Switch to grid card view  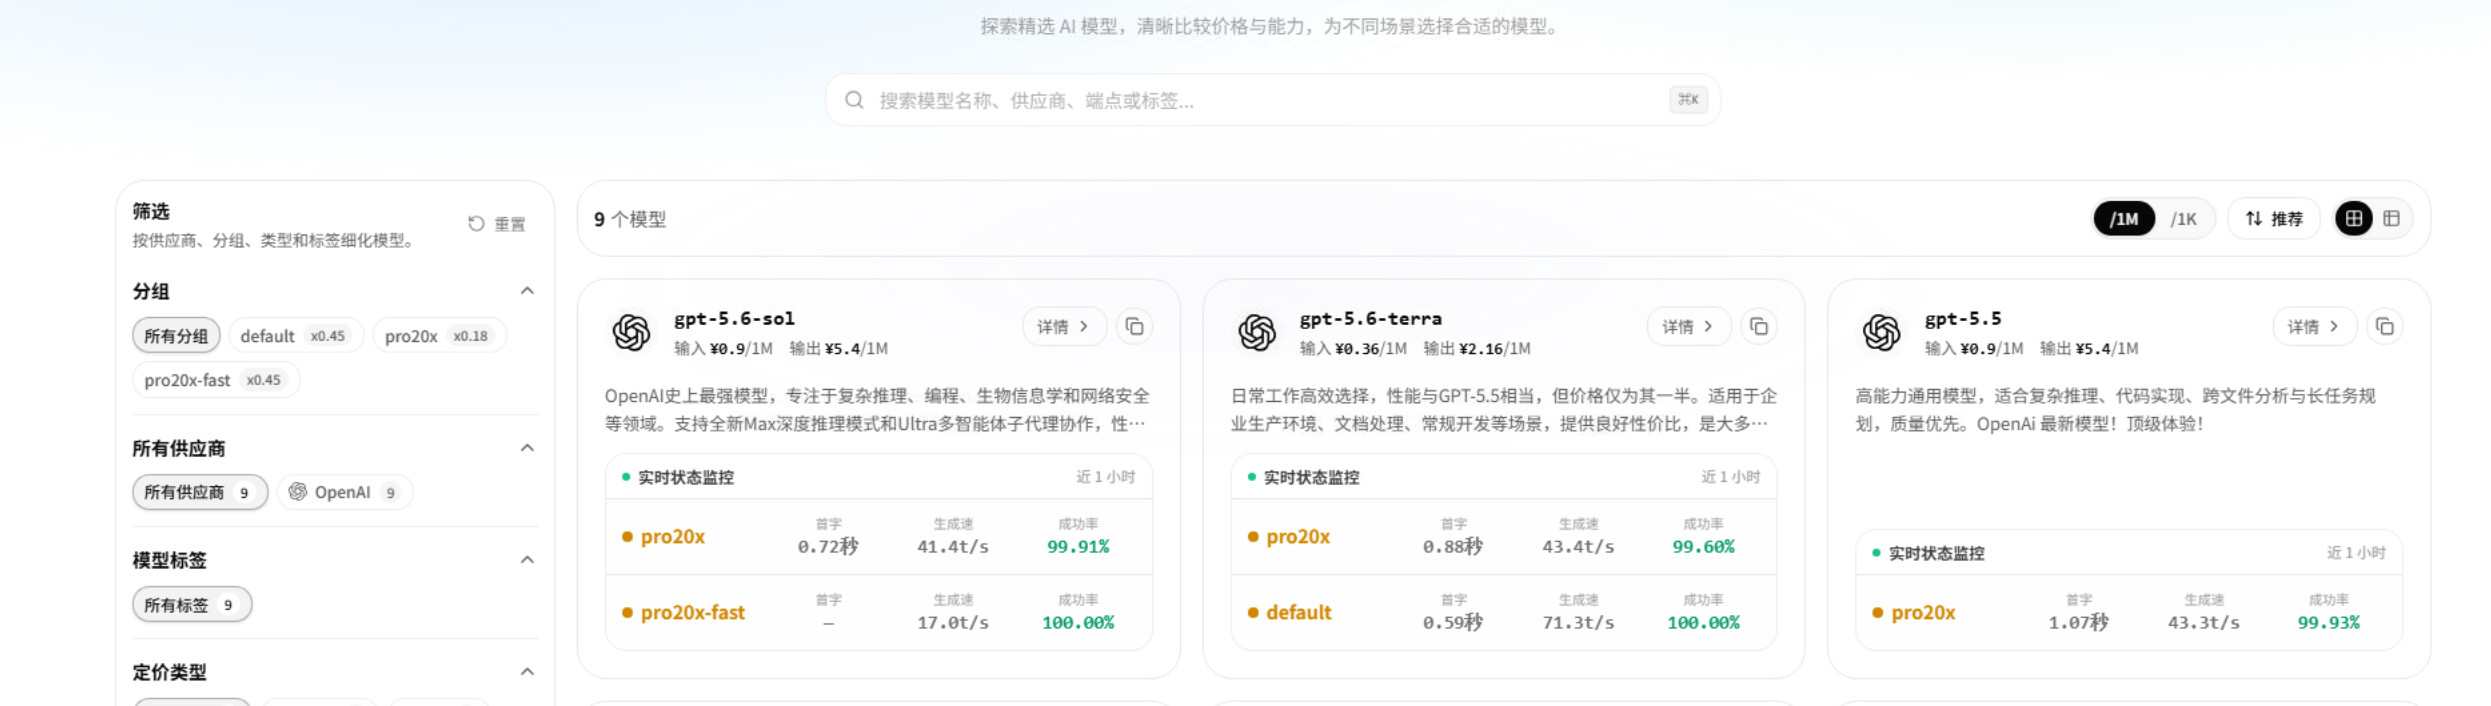click(2354, 219)
